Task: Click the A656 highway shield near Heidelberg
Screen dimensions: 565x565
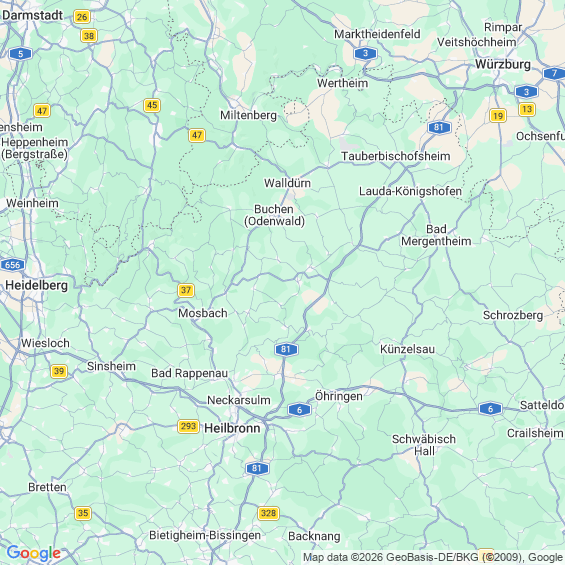Action: pos(13,265)
